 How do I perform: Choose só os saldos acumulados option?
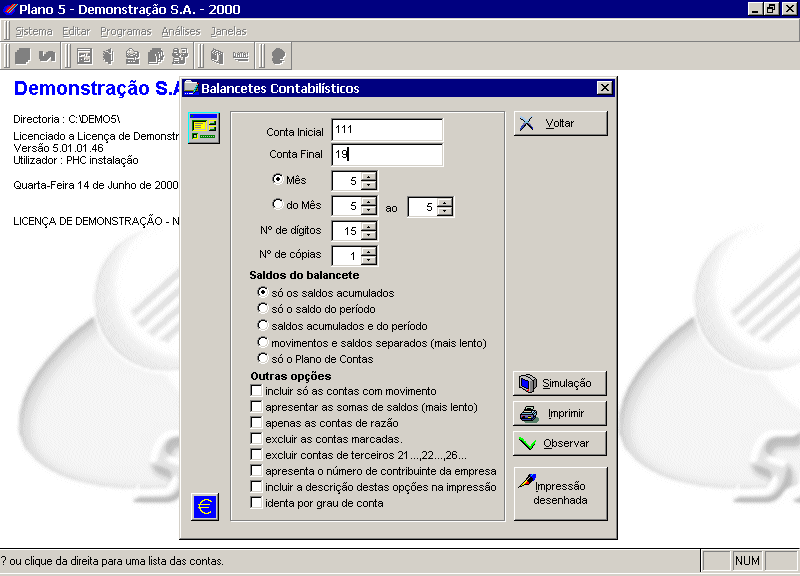(x=263, y=292)
